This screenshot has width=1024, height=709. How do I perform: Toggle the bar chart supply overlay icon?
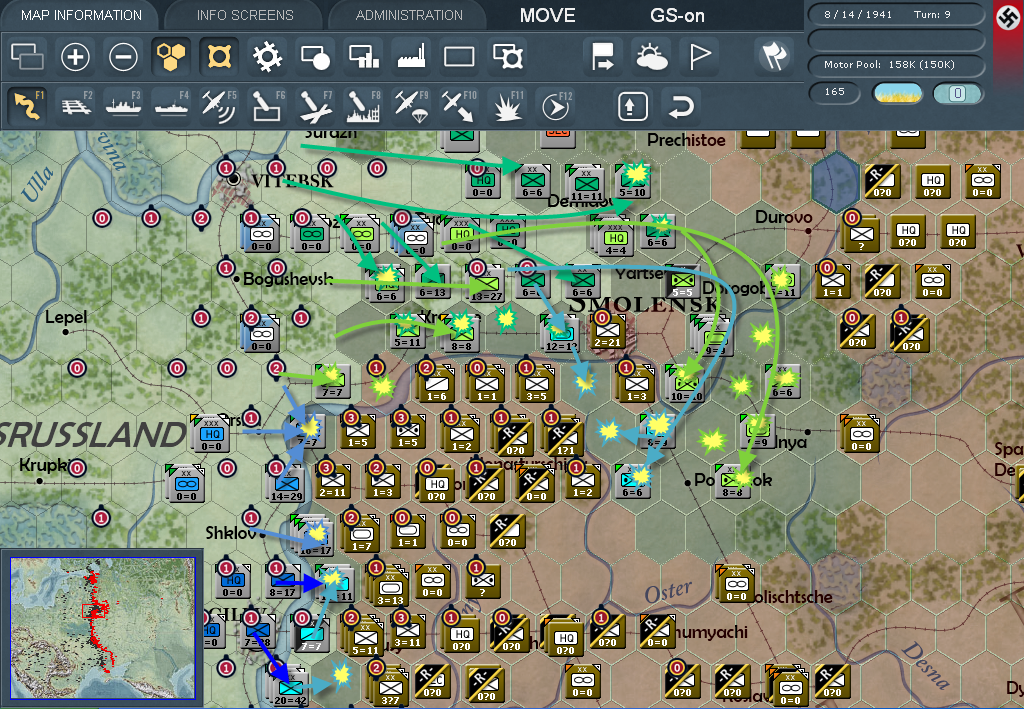click(x=364, y=57)
